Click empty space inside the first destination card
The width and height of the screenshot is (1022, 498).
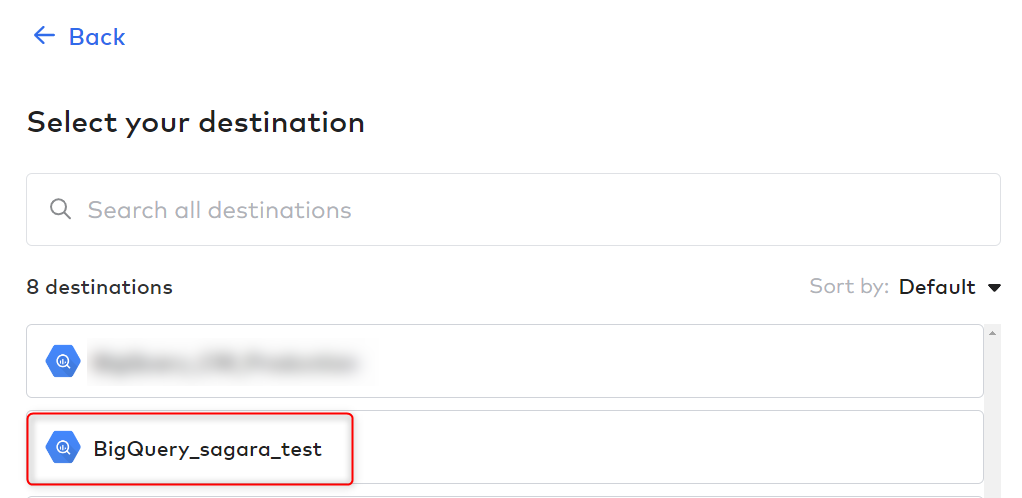(x=678, y=361)
